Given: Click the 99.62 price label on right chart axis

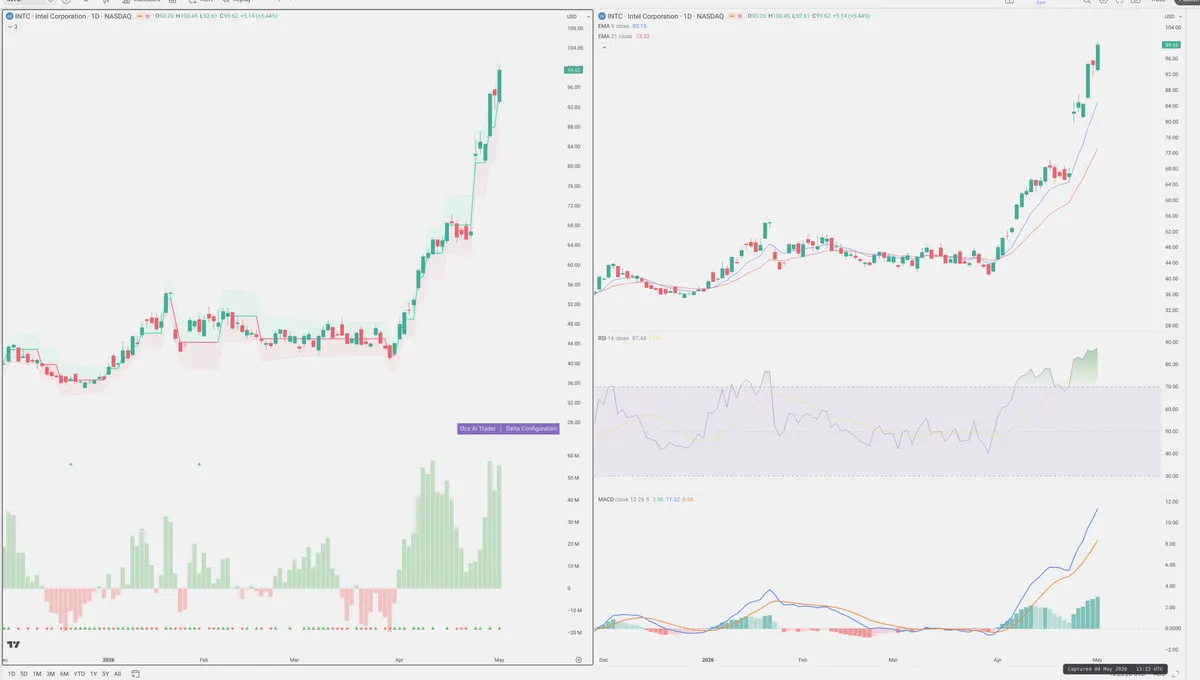Looking at the screenshot, I should [x=1171, y=45].
